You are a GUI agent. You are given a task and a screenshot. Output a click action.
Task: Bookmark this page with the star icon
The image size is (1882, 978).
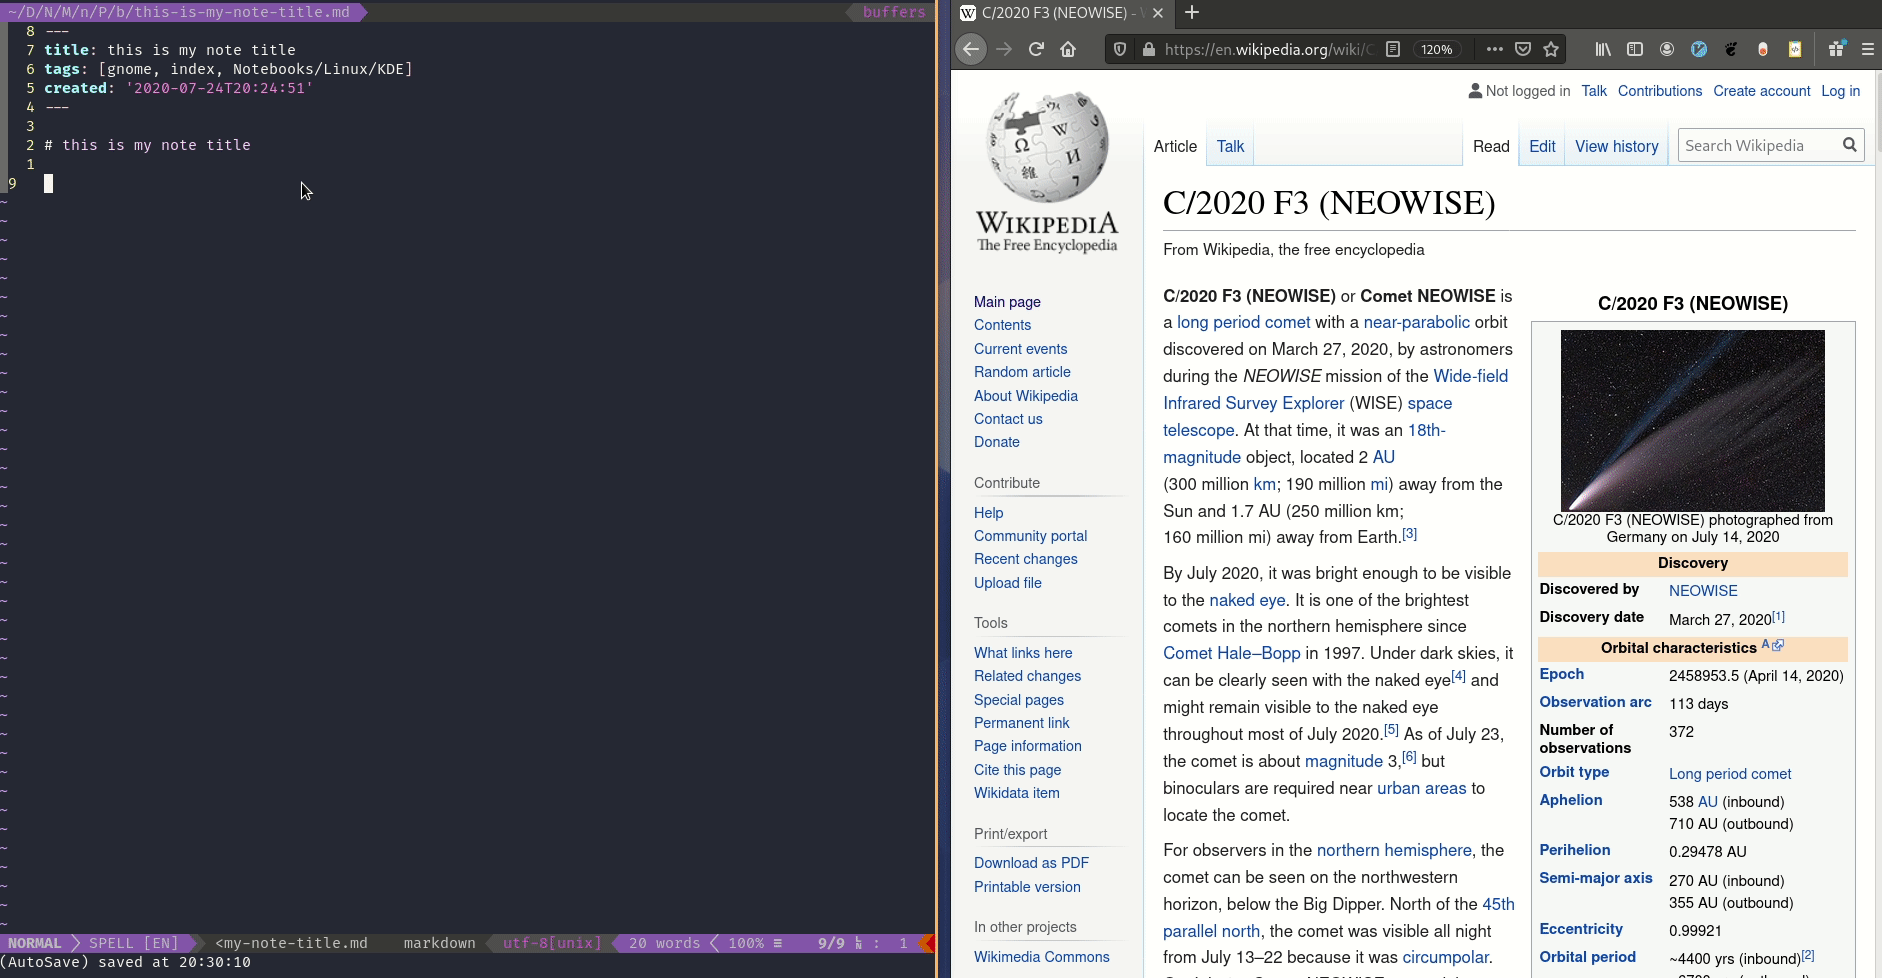point(1551,49)
